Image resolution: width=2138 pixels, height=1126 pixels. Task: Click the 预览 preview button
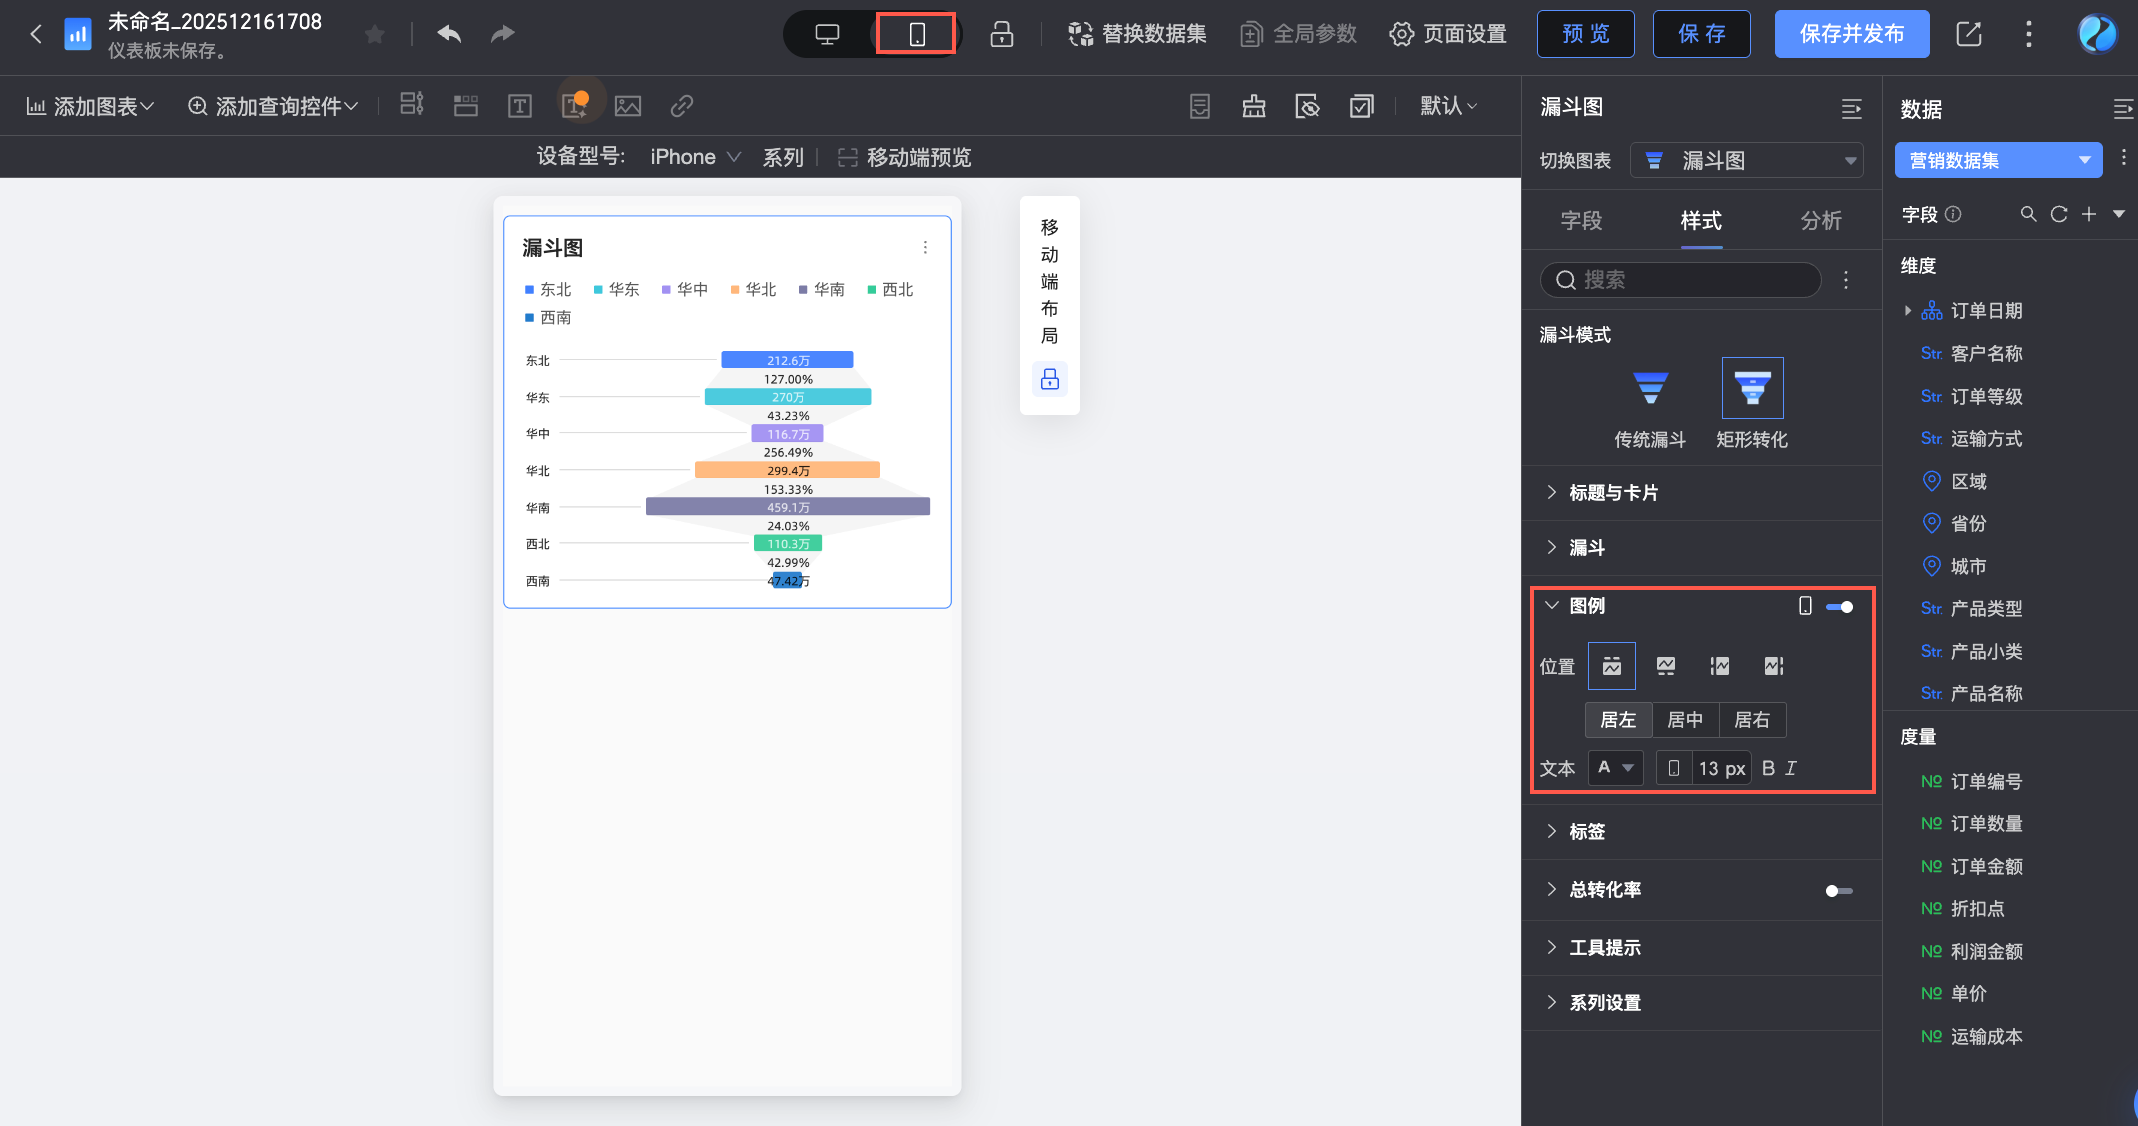click(x=1585, y=34)
